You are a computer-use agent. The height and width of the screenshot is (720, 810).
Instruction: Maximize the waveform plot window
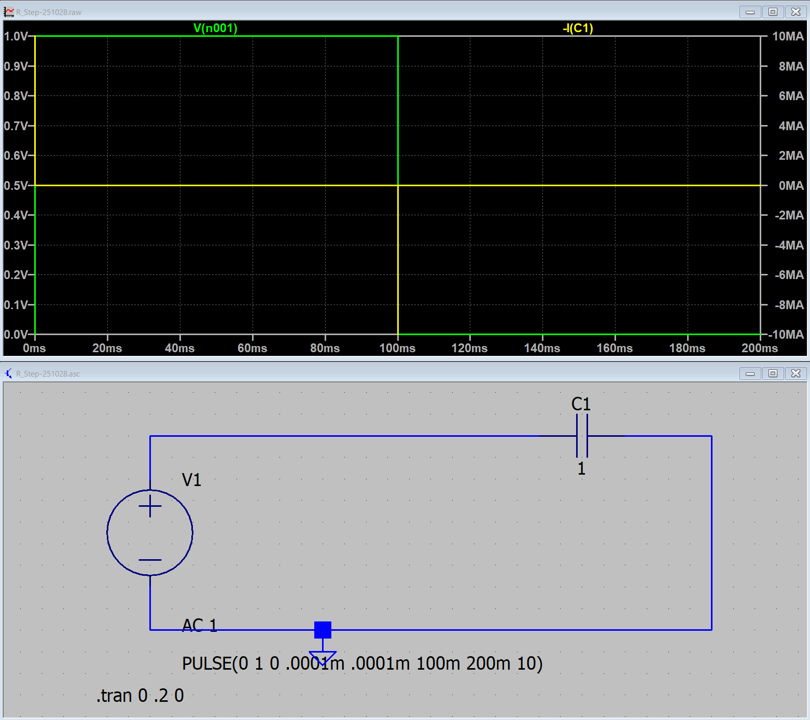(x=773, y=12)
